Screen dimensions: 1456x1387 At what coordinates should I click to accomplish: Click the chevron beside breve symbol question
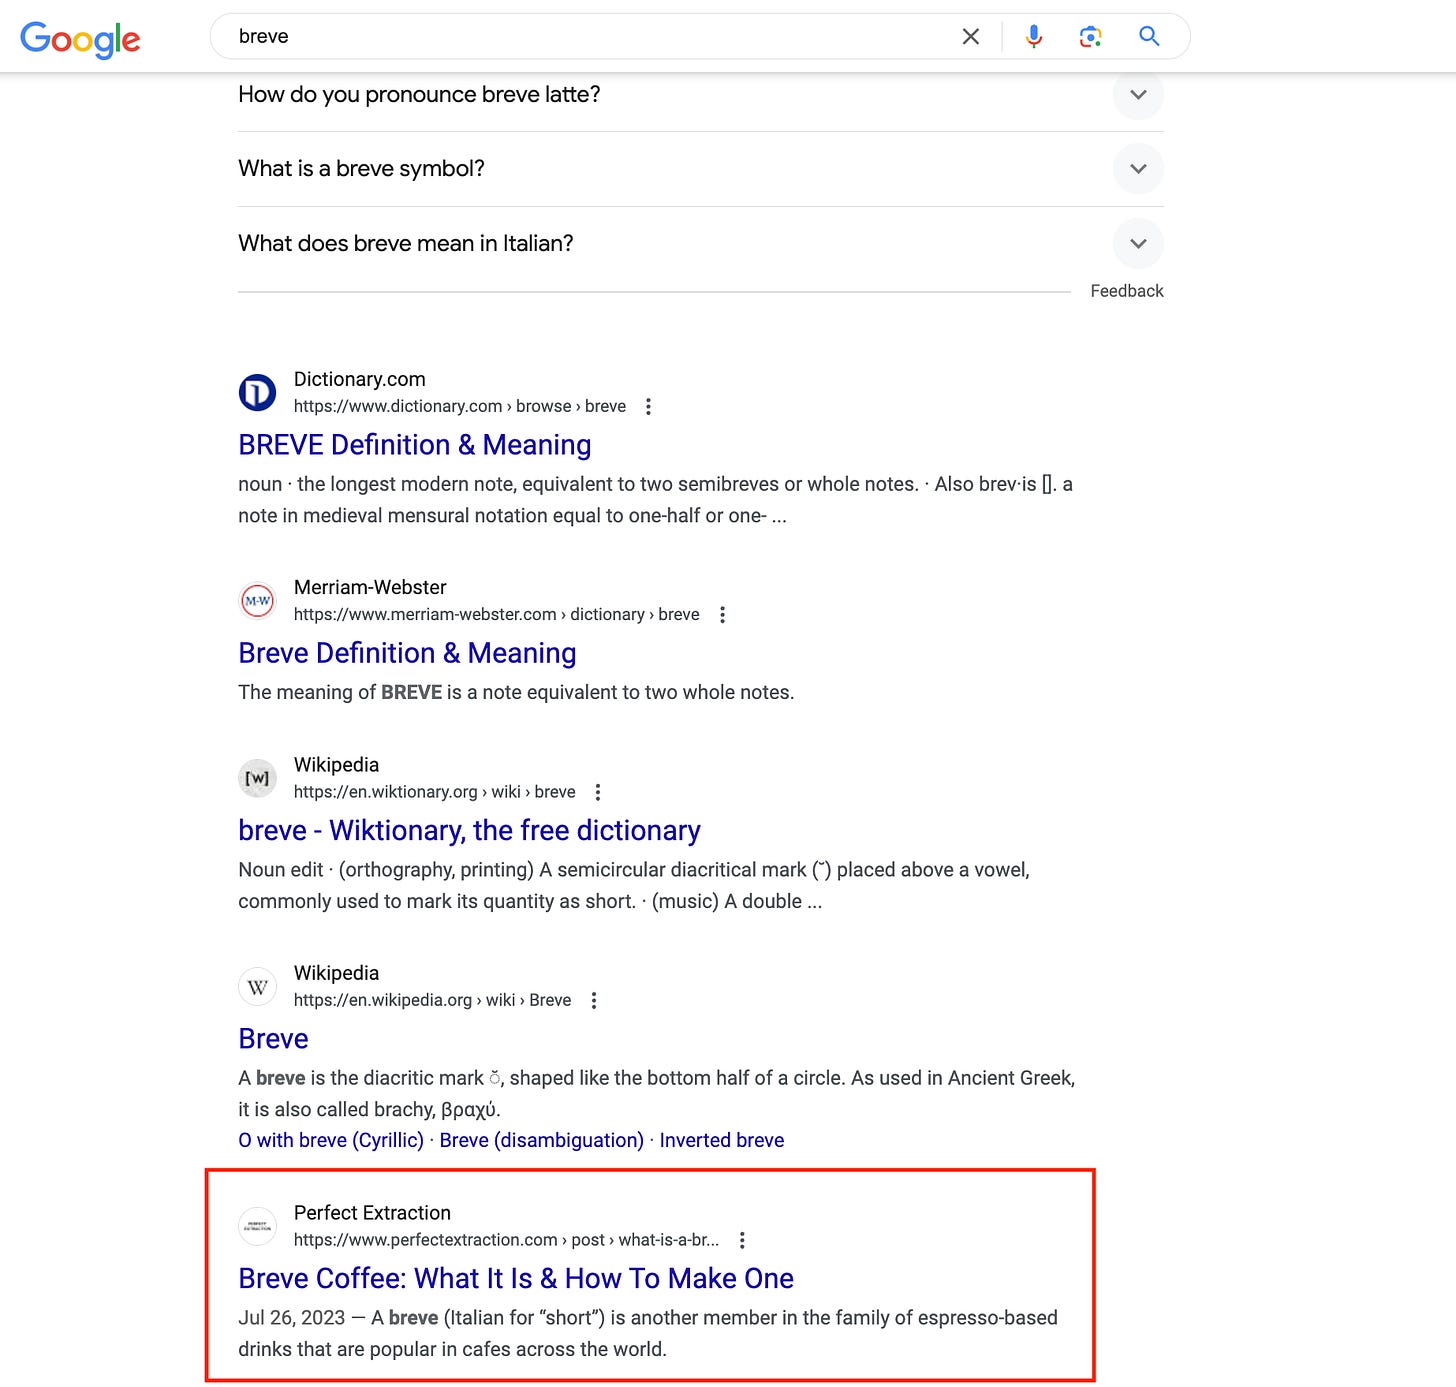pos(1138,169)
